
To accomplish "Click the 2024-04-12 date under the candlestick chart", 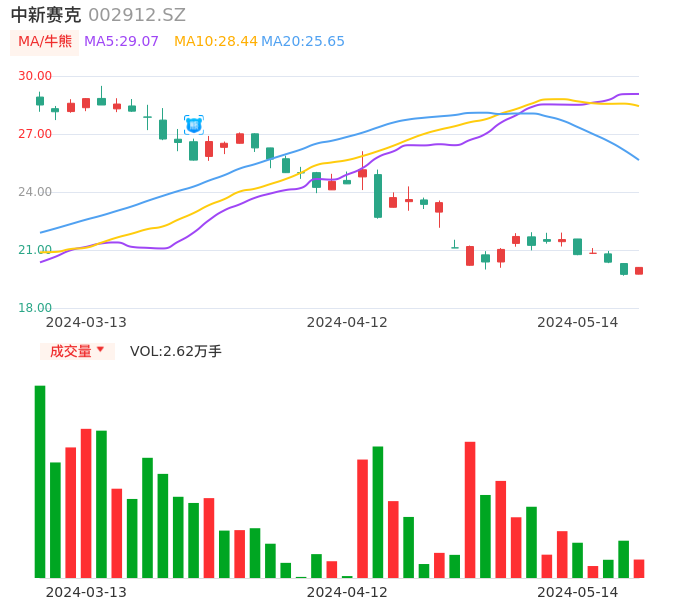I will 347,322.
